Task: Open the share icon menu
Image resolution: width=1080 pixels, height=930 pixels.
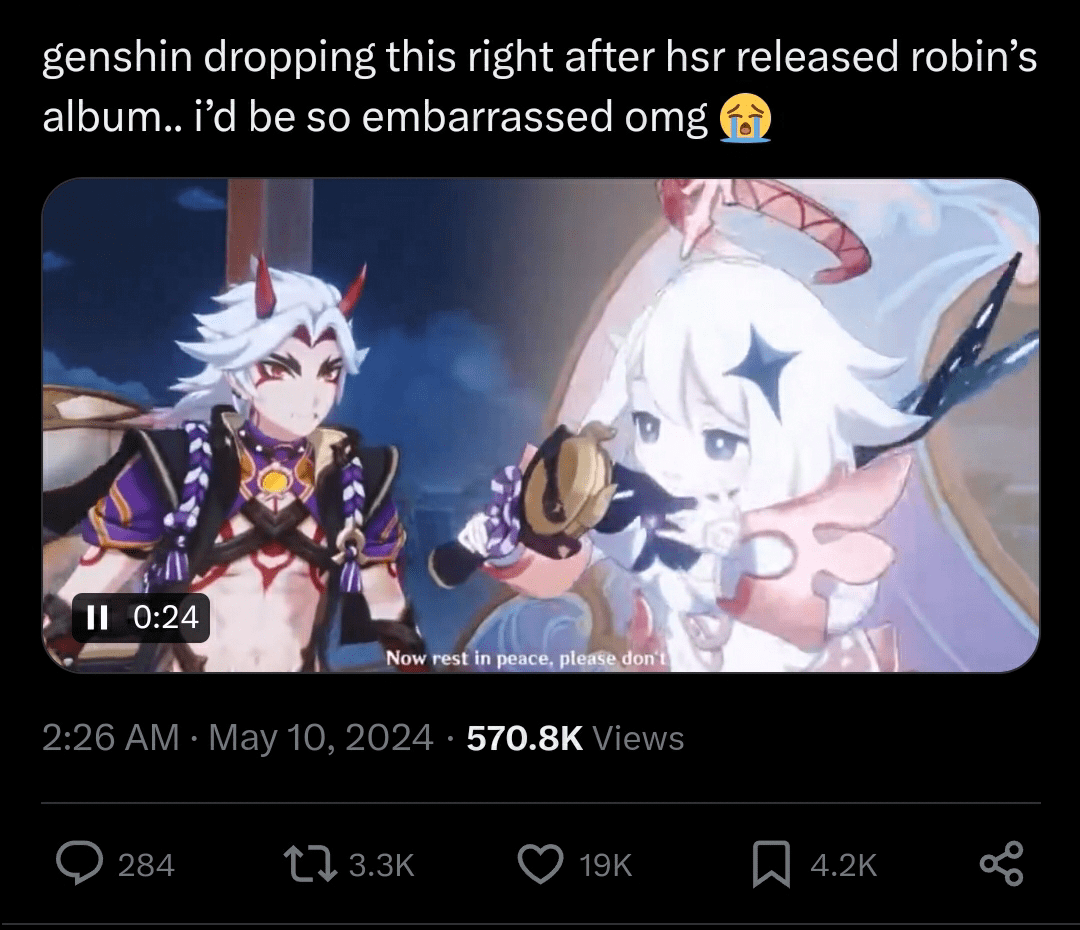Action: (1002, 863)
